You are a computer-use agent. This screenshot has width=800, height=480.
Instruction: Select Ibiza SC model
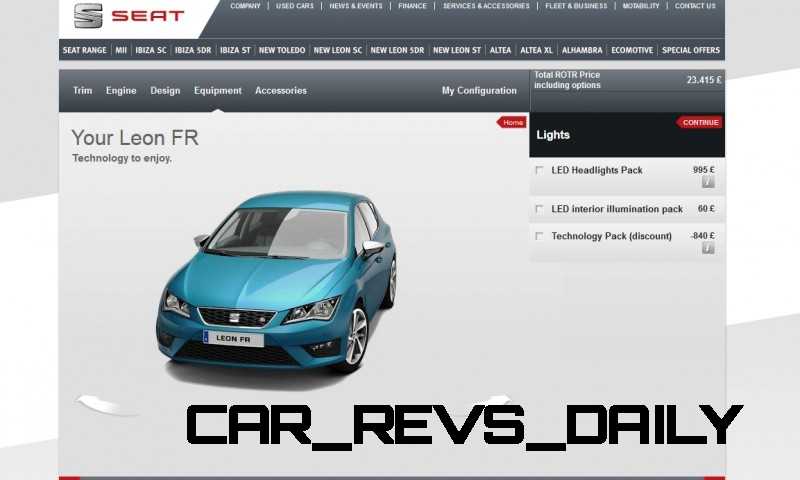[x=151, y=50]
